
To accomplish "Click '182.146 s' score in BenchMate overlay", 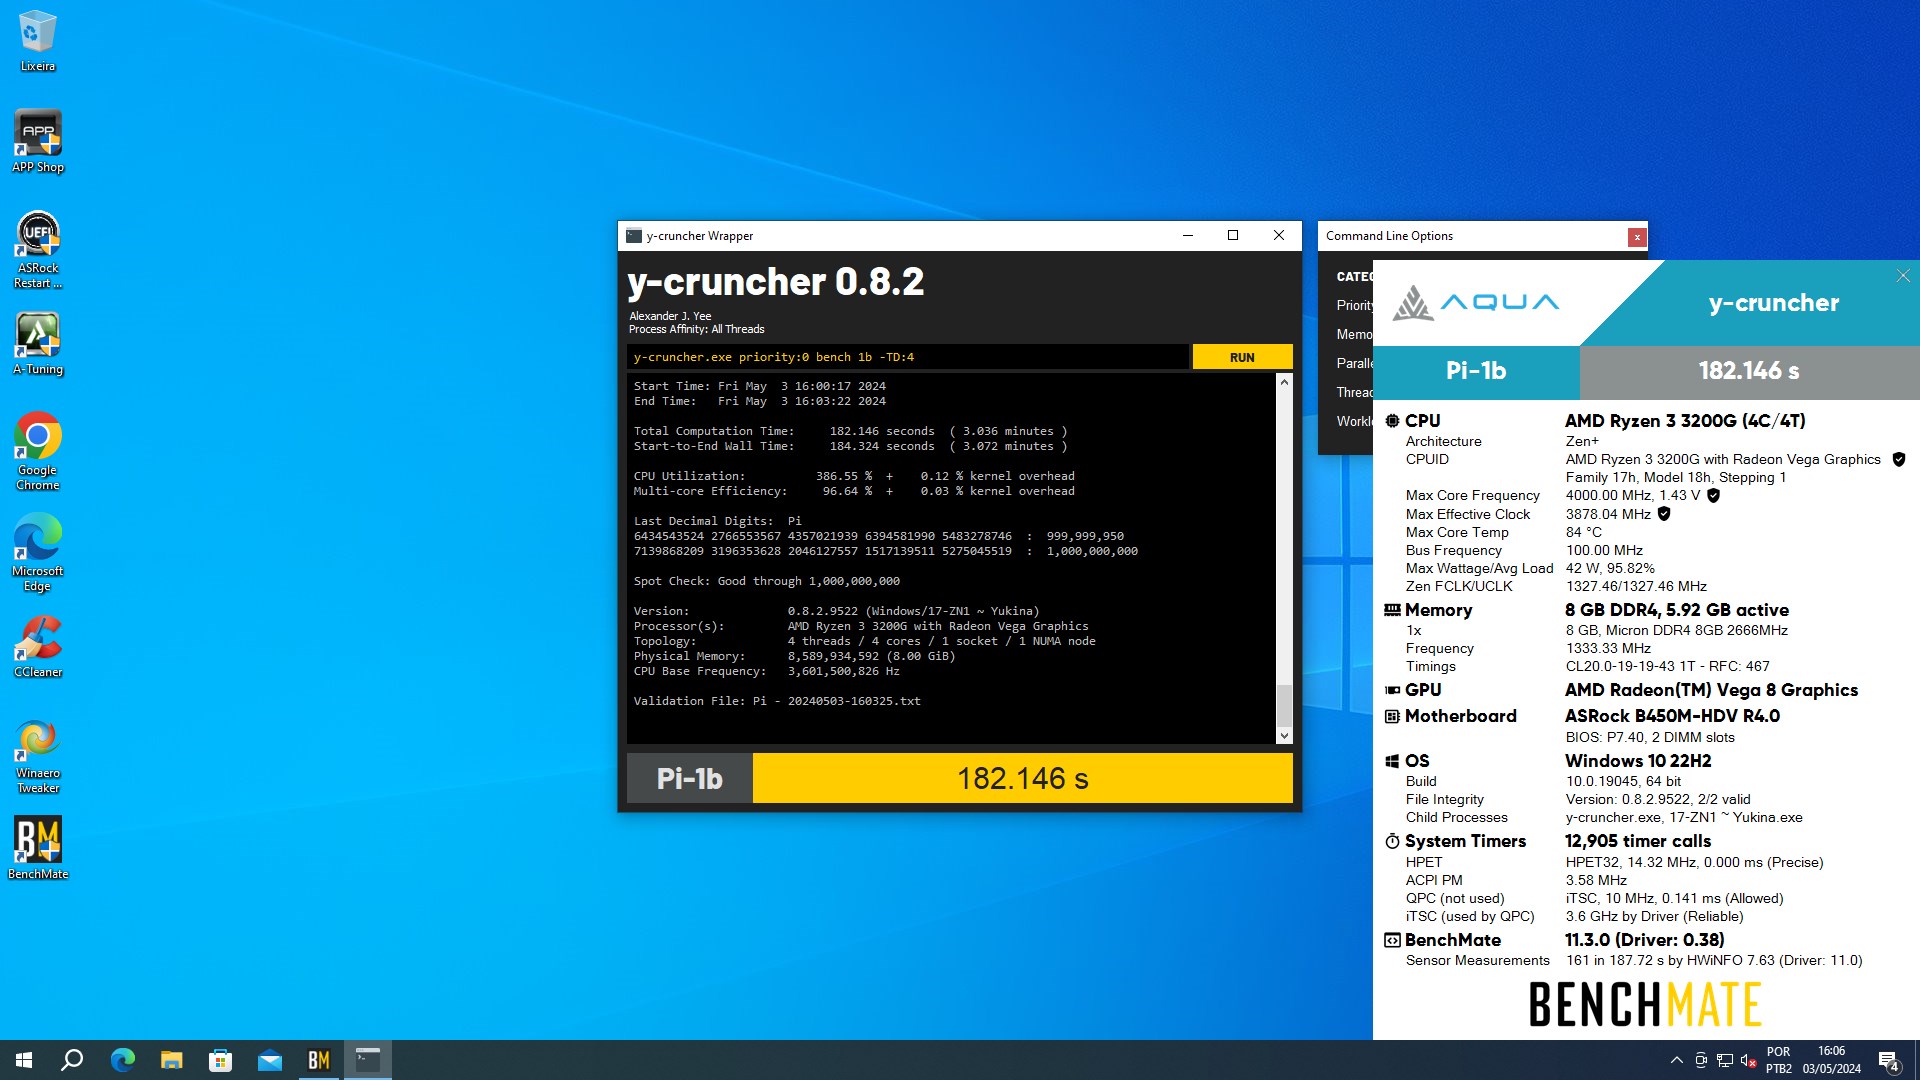I will click(x=1749, y=371).
